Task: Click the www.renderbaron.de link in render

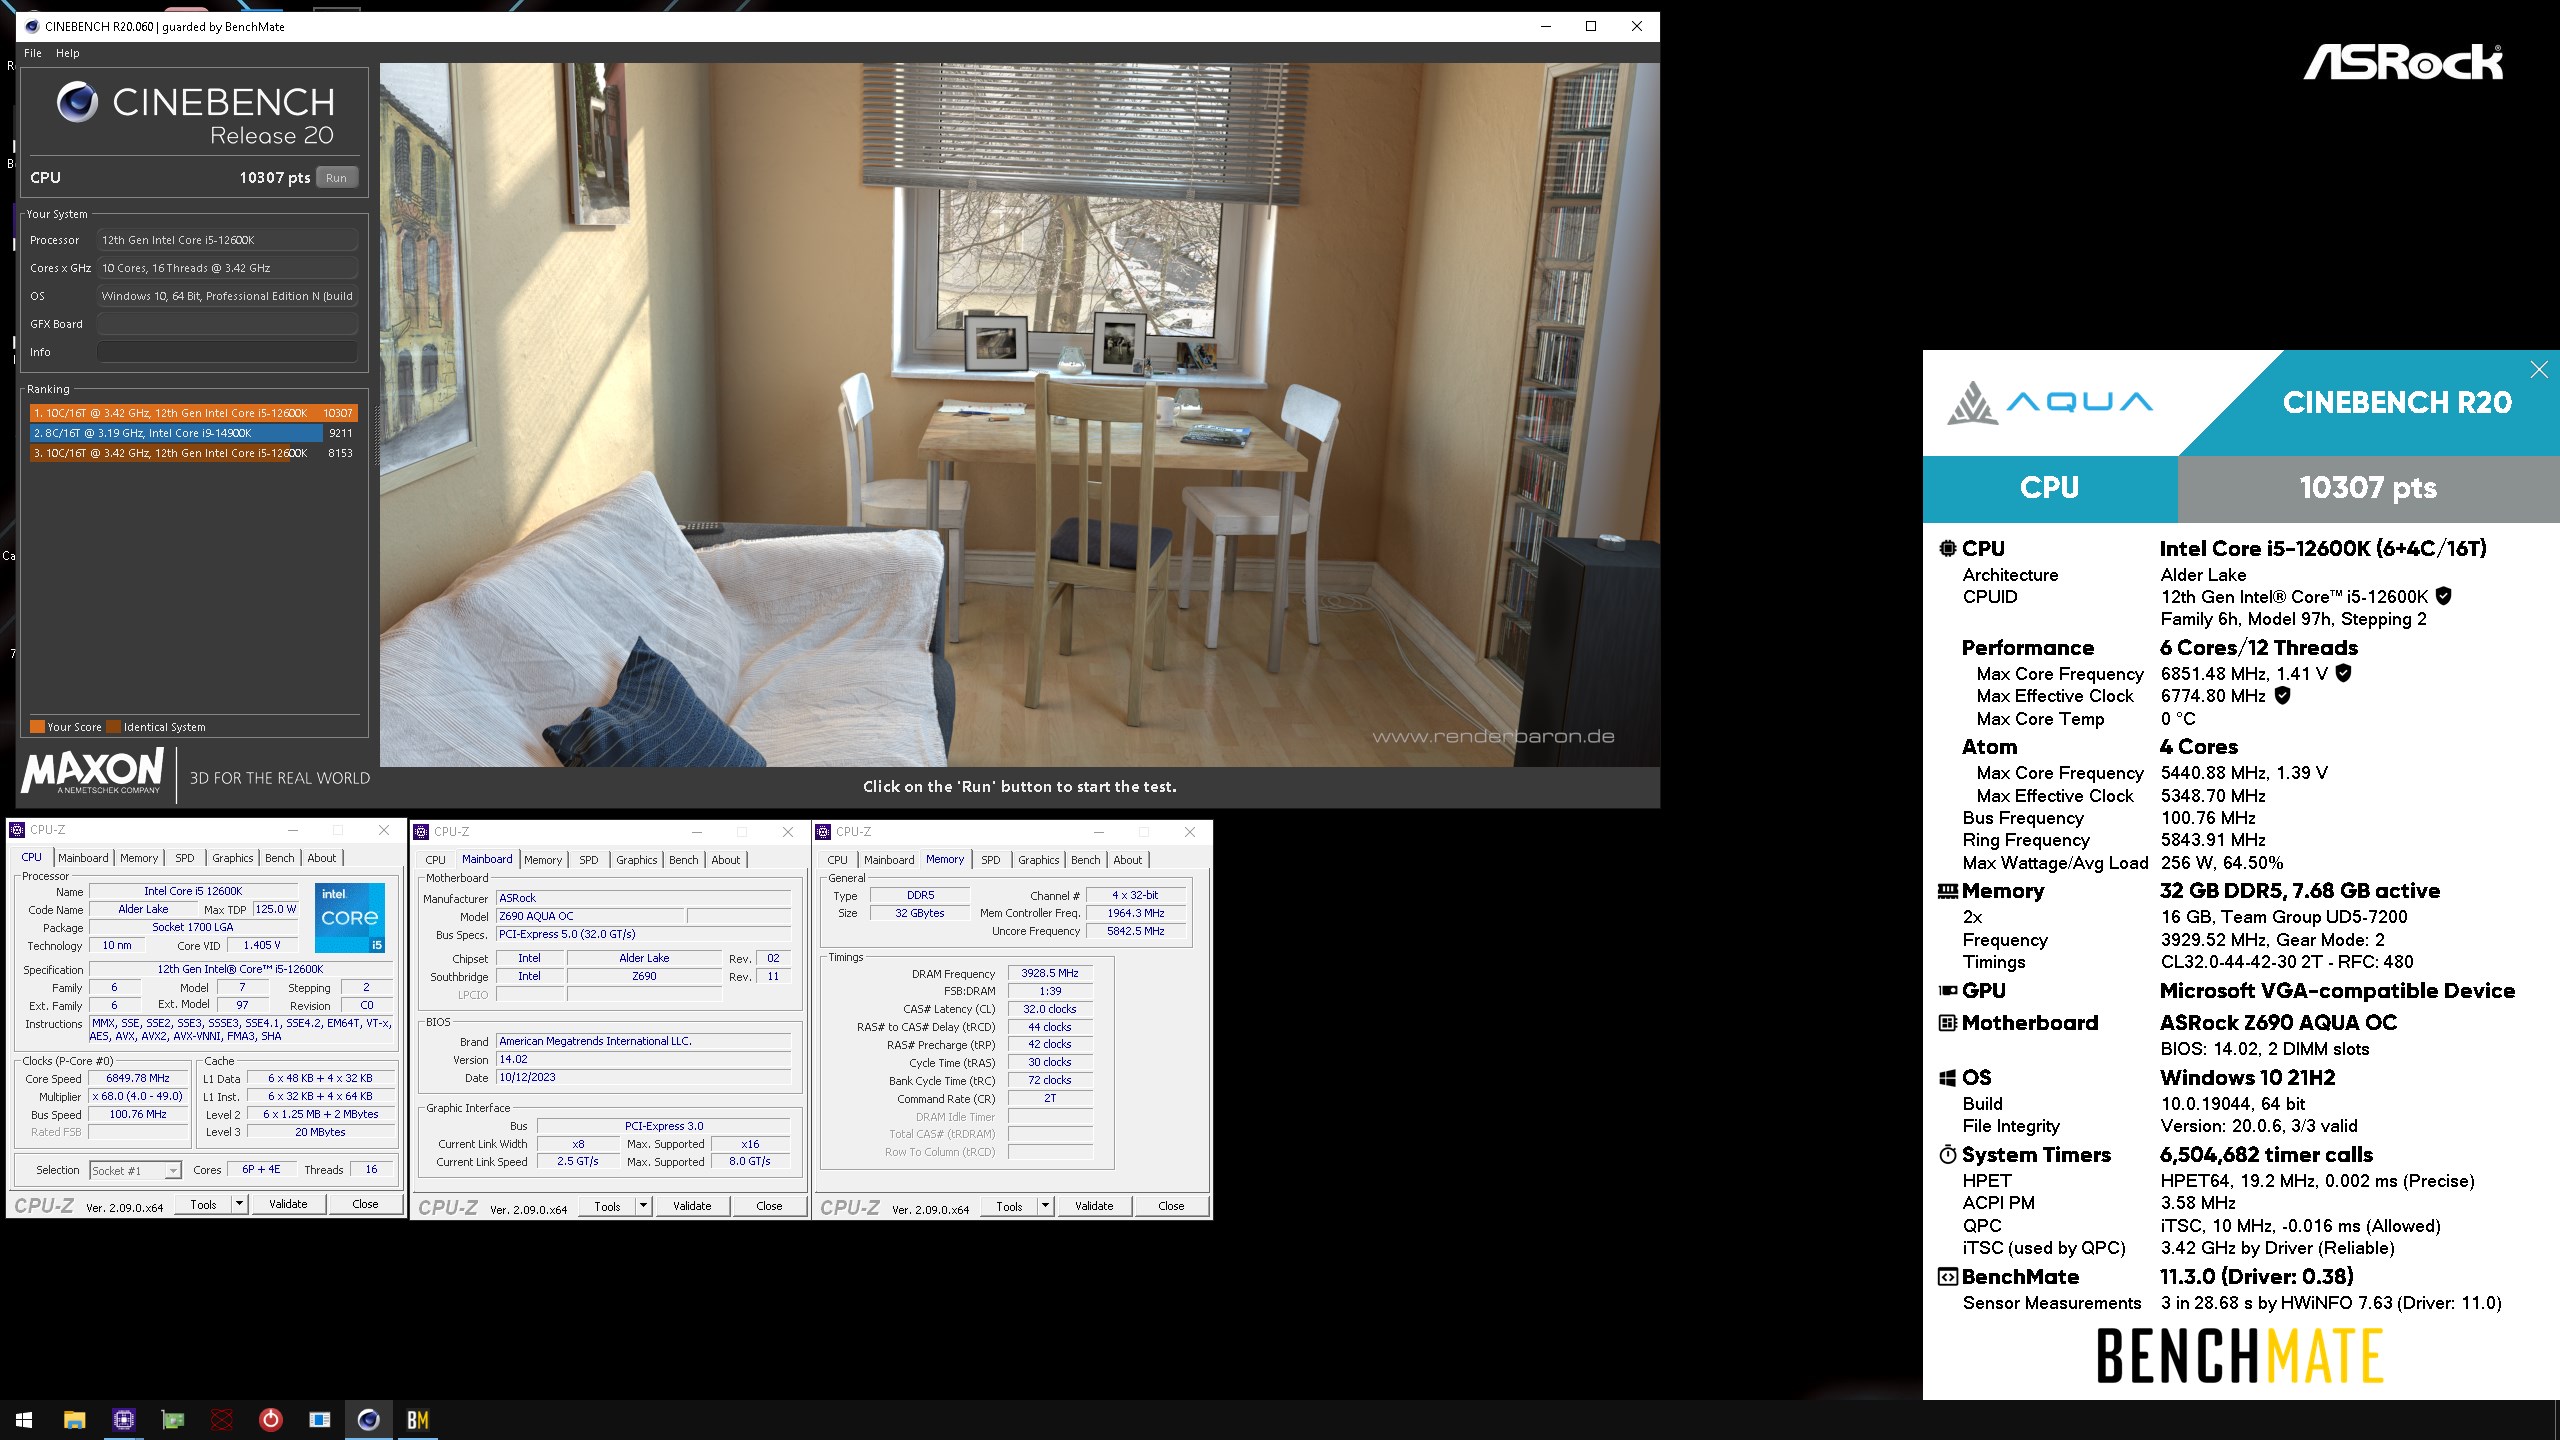Action: tap(1493, 737)
